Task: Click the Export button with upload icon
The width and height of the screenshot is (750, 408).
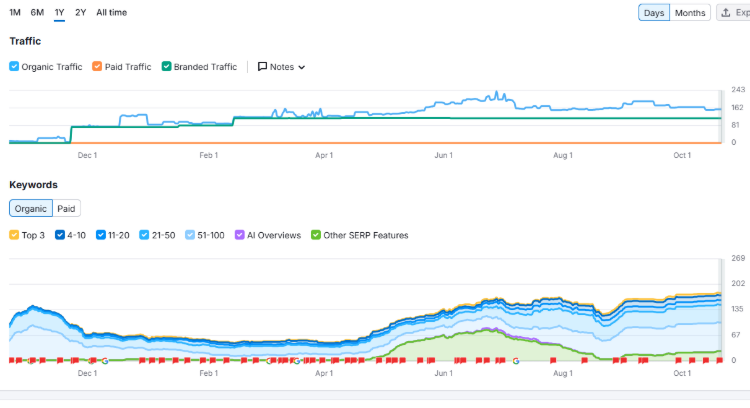Action: pyautogui.click(x=733, y=12)
